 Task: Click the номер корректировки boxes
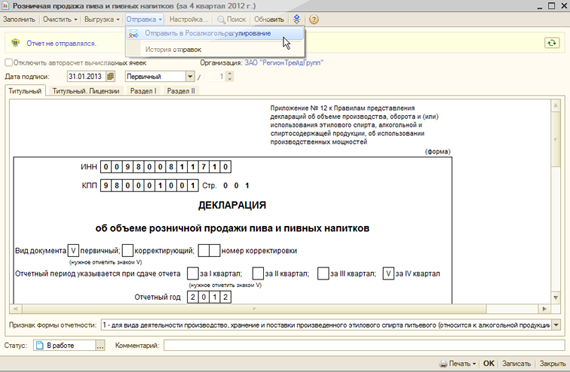[209, 251]
